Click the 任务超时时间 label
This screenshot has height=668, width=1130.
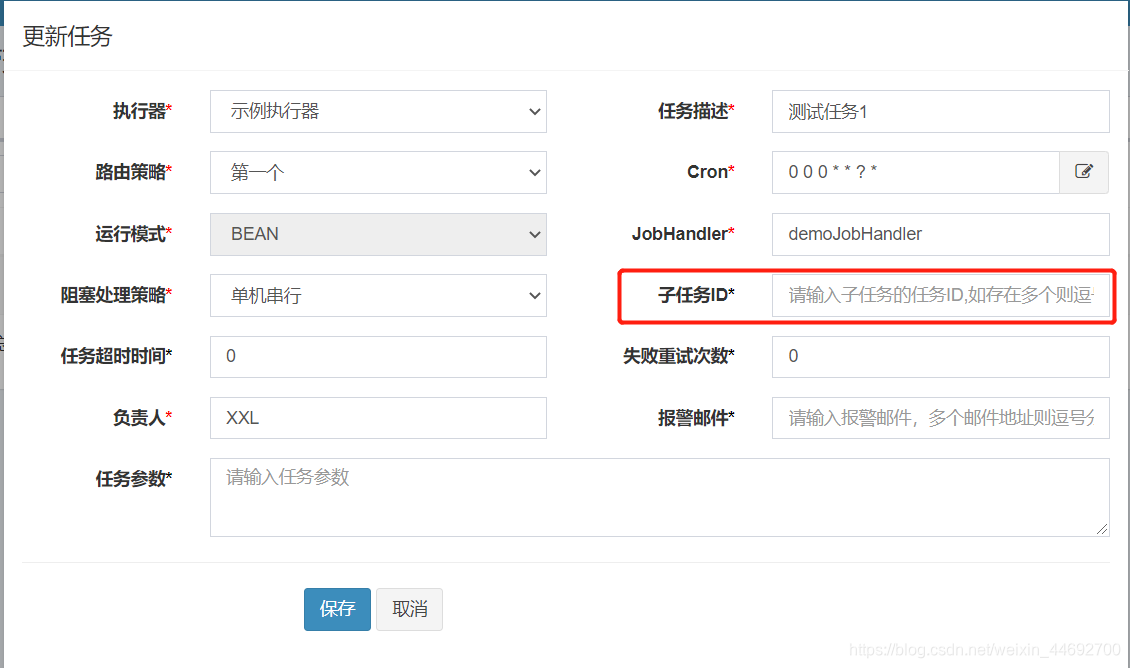pos(116,356)
